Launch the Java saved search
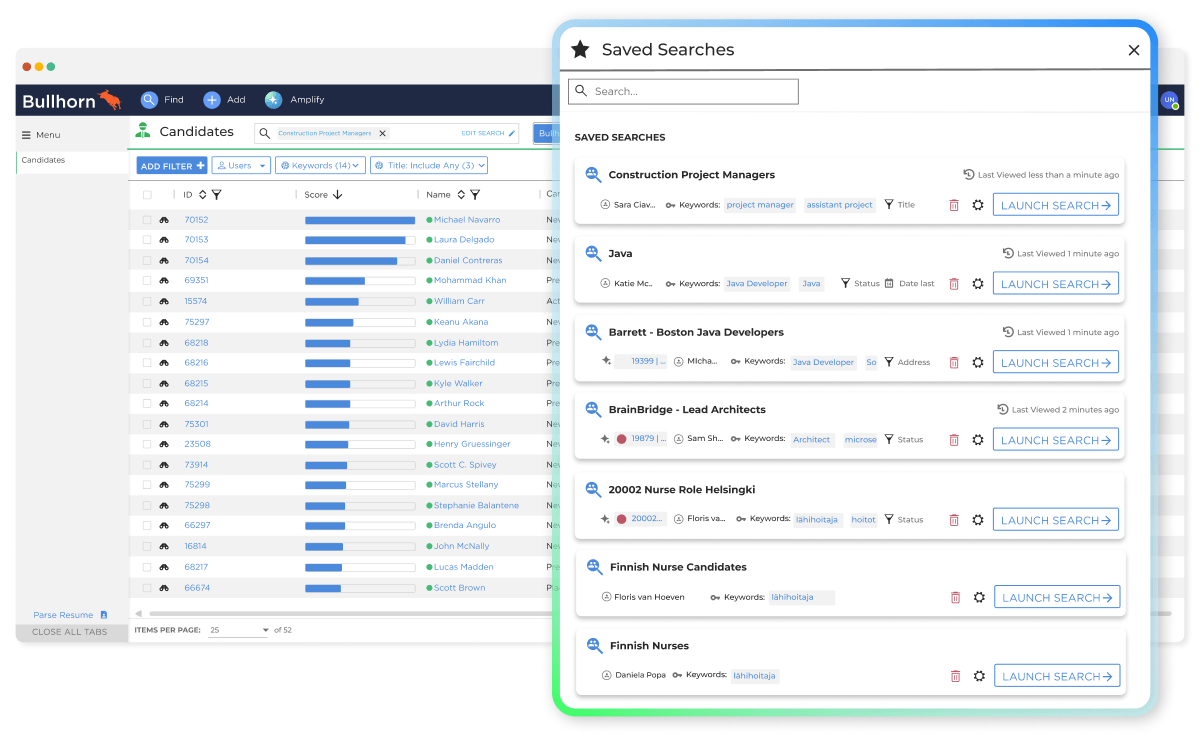 (1056, 284)
